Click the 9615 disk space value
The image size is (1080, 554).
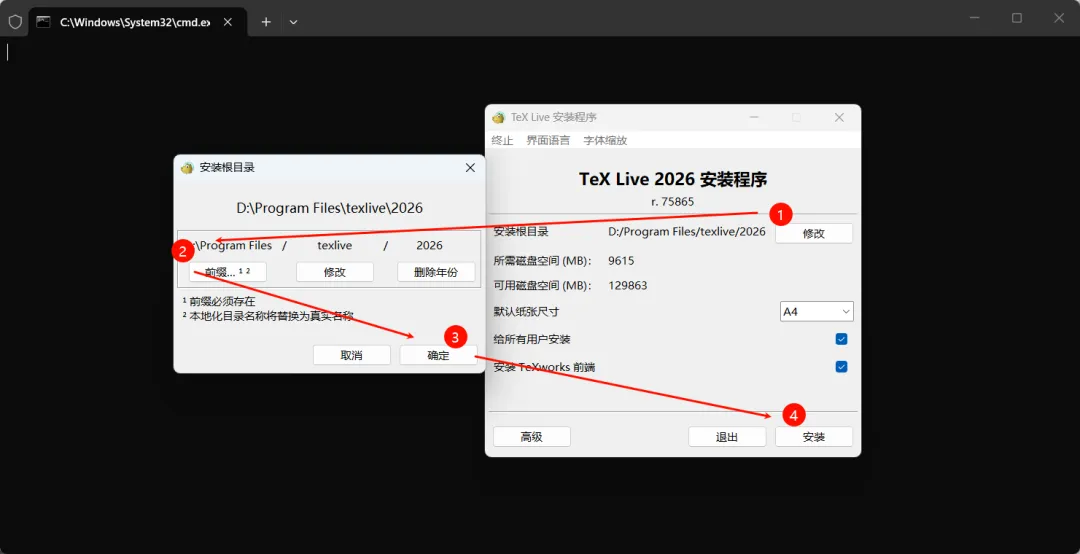pyautogui.click(x=621, y=261)
